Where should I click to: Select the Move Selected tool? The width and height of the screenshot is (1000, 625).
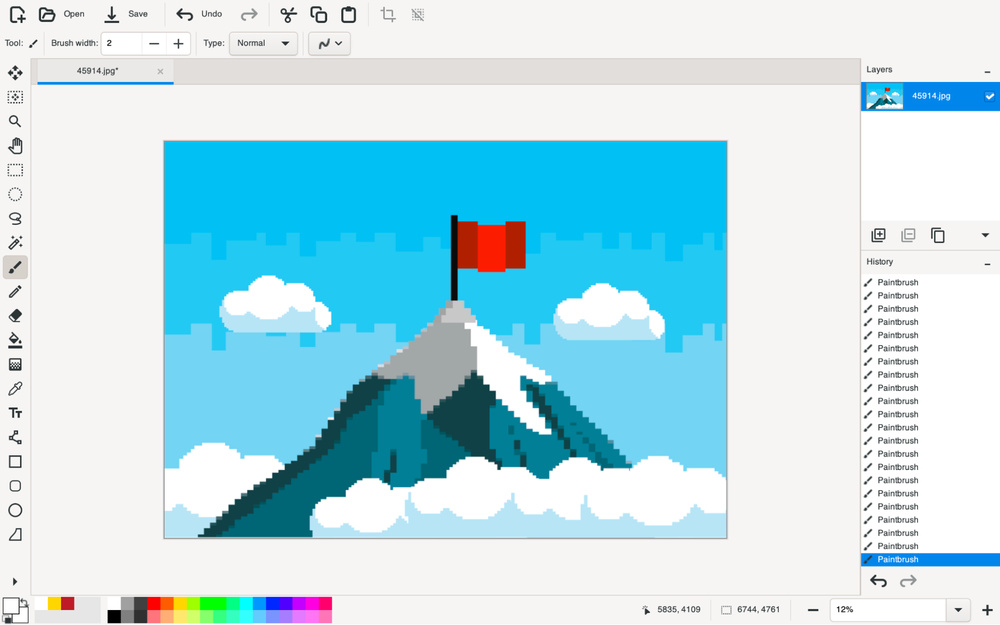[x=15, y=73]
